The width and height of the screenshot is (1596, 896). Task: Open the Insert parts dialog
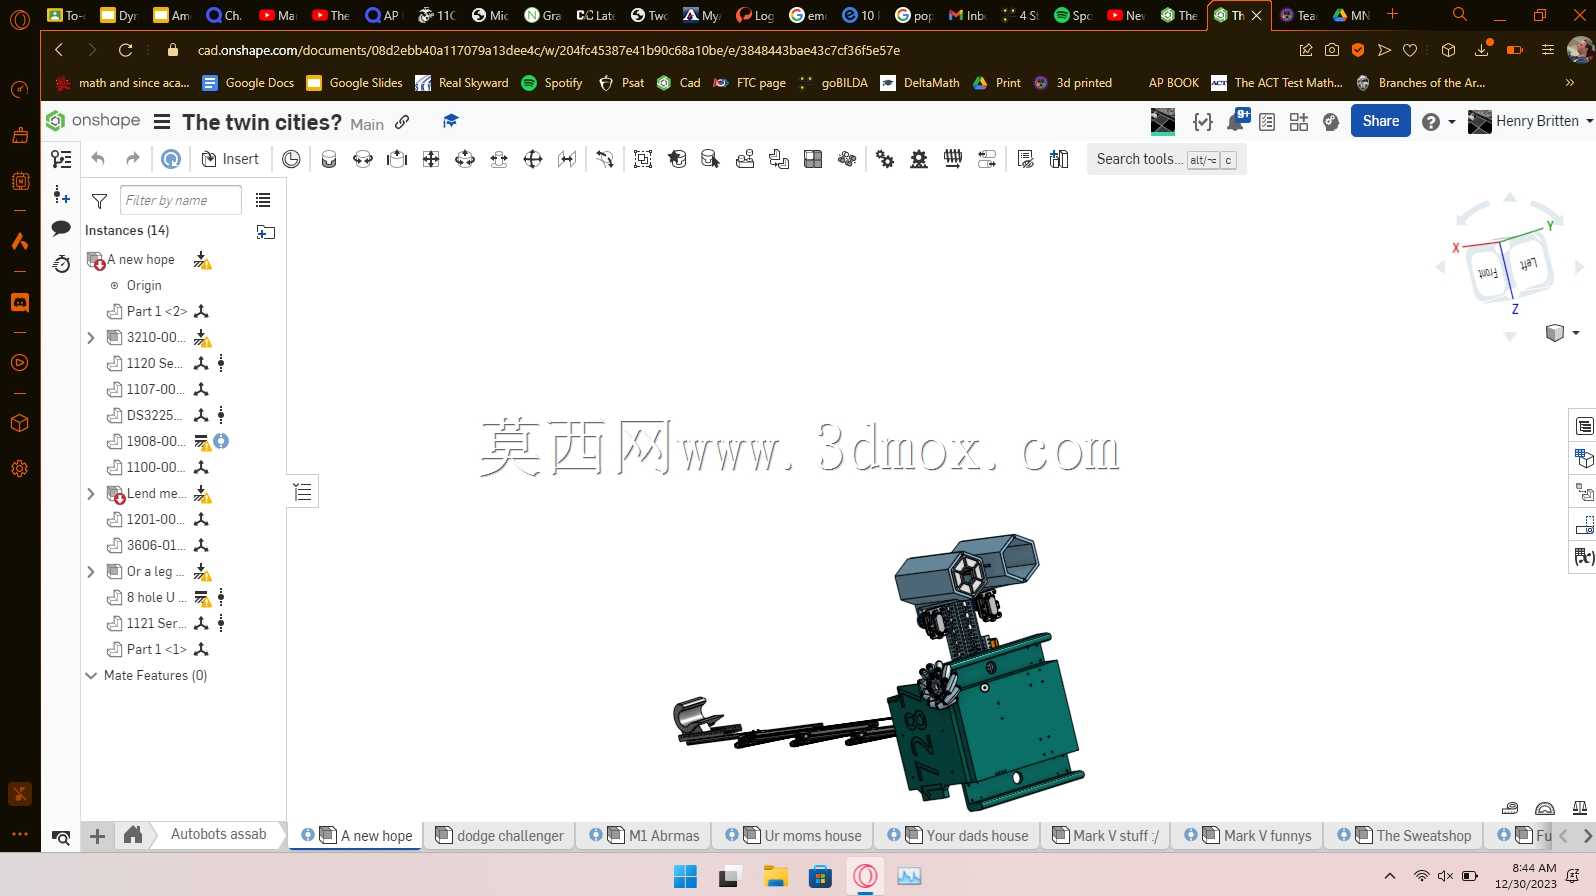[230, 159]
